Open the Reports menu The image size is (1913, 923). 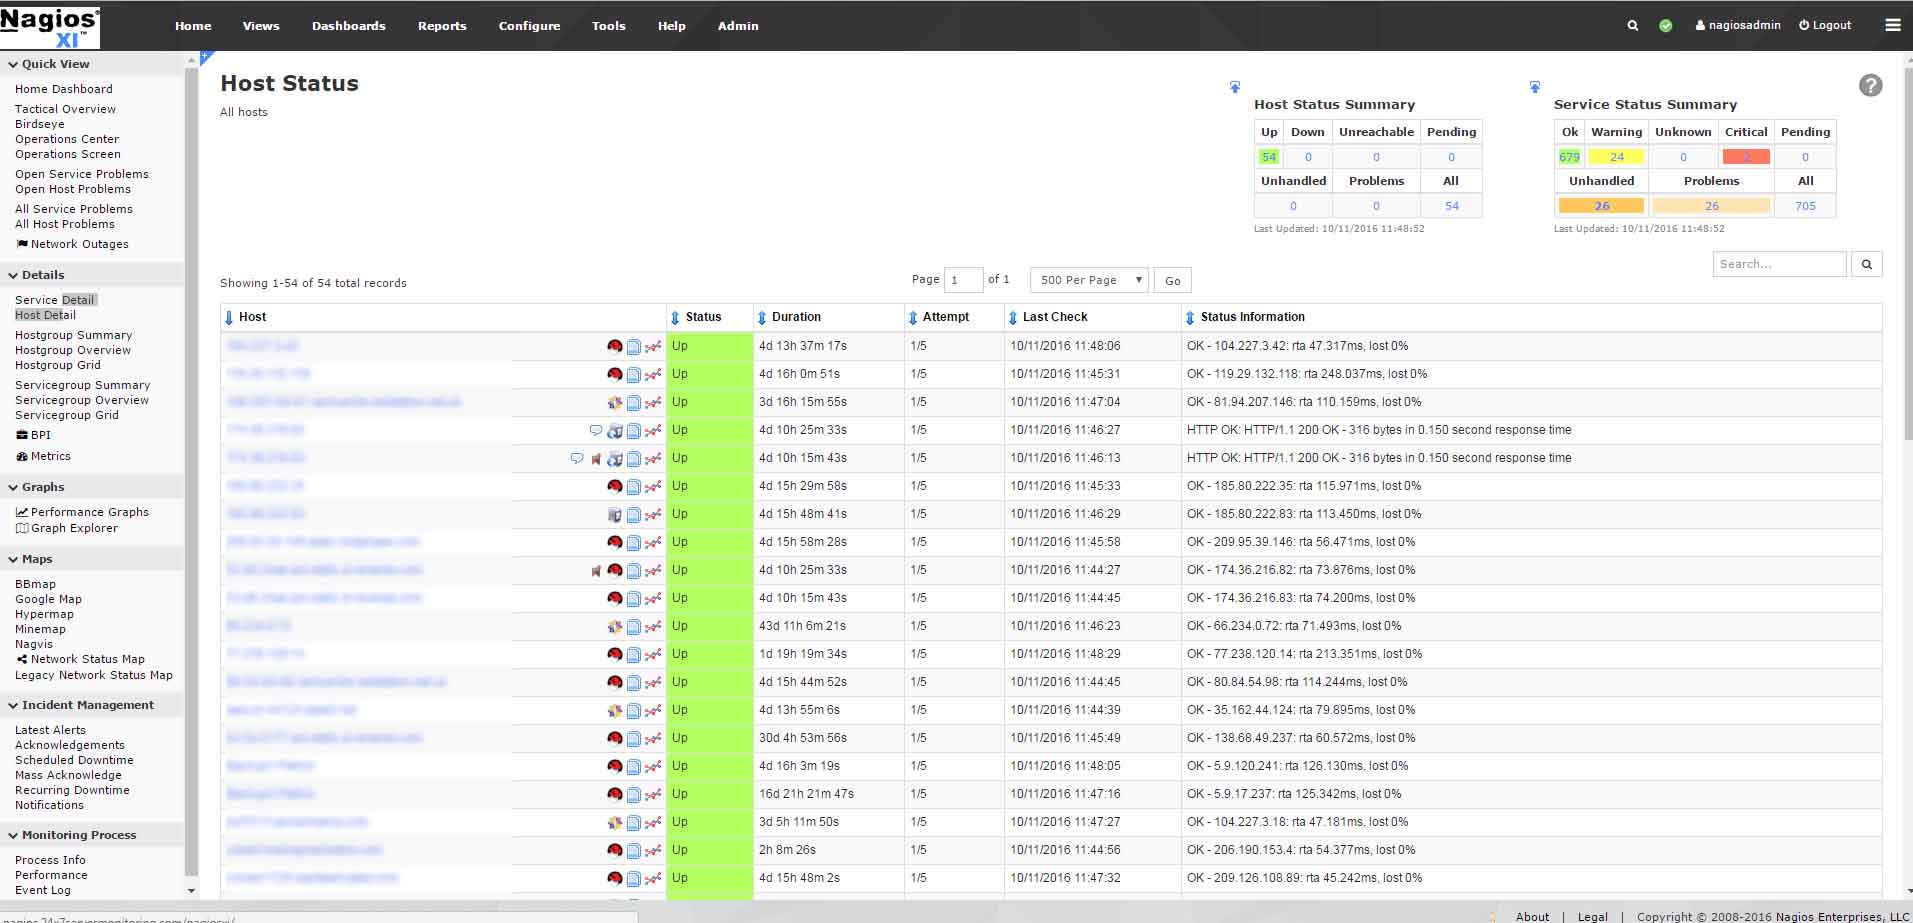point(442,26)
